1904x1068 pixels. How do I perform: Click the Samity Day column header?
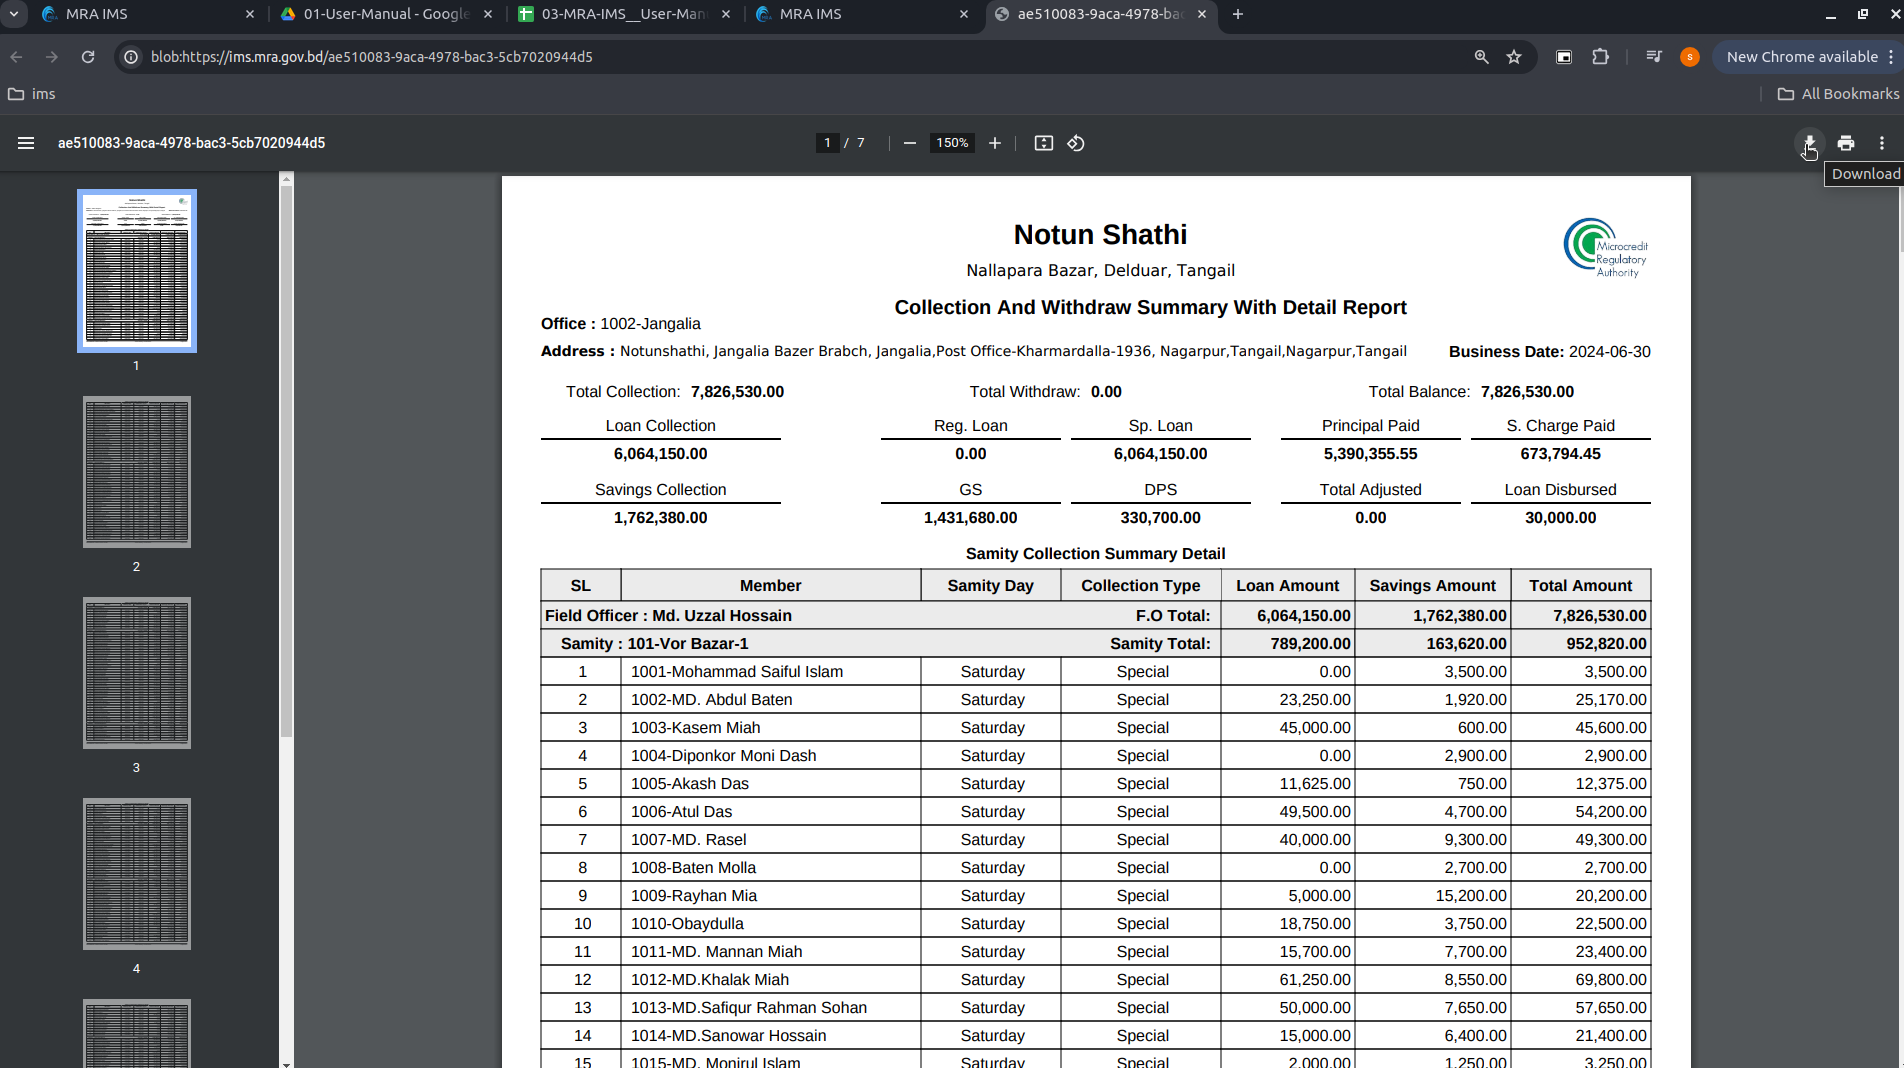[x=990, y=586]
